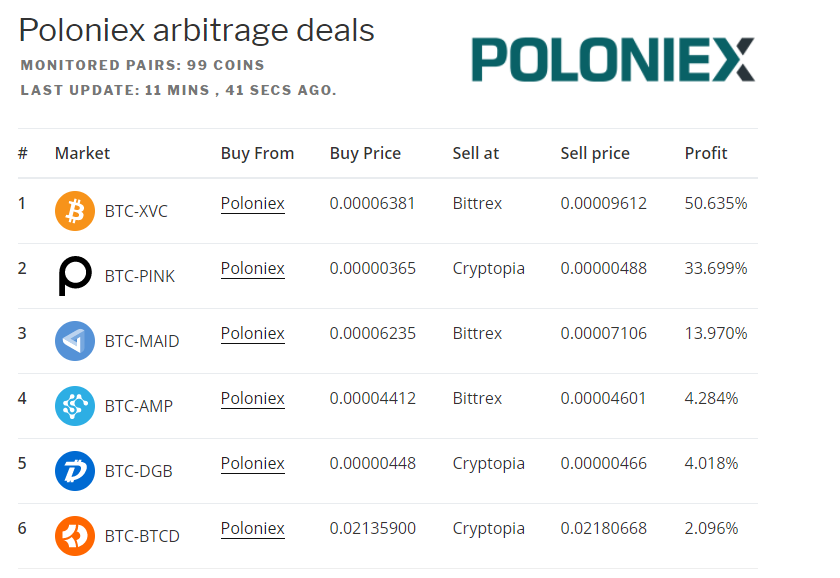Click the Profit column header
This screenshot has width=840, height=578.
pyautogui.click(x=706, y=153)
